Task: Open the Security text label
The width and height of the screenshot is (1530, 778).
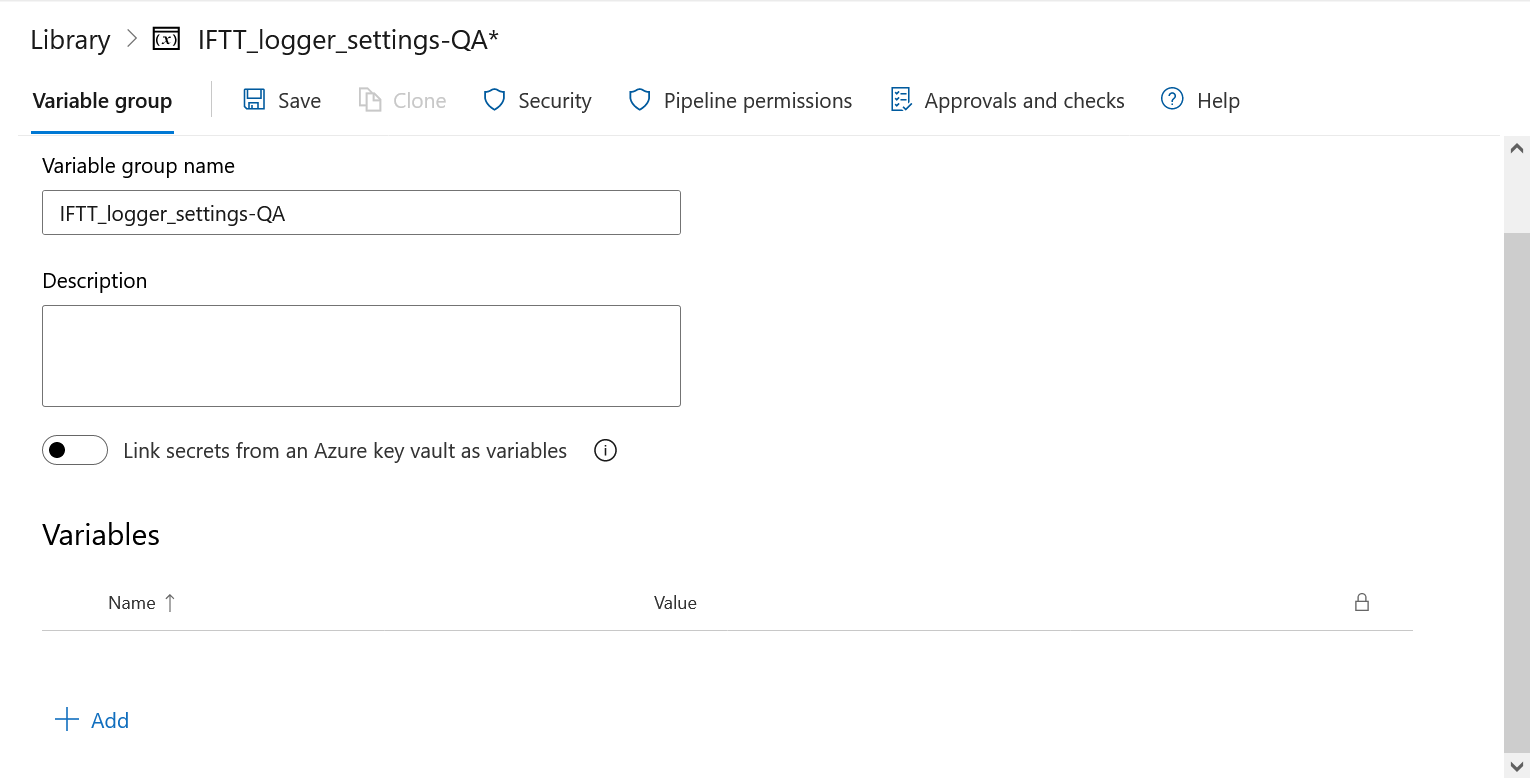Action: click(555, 101)
